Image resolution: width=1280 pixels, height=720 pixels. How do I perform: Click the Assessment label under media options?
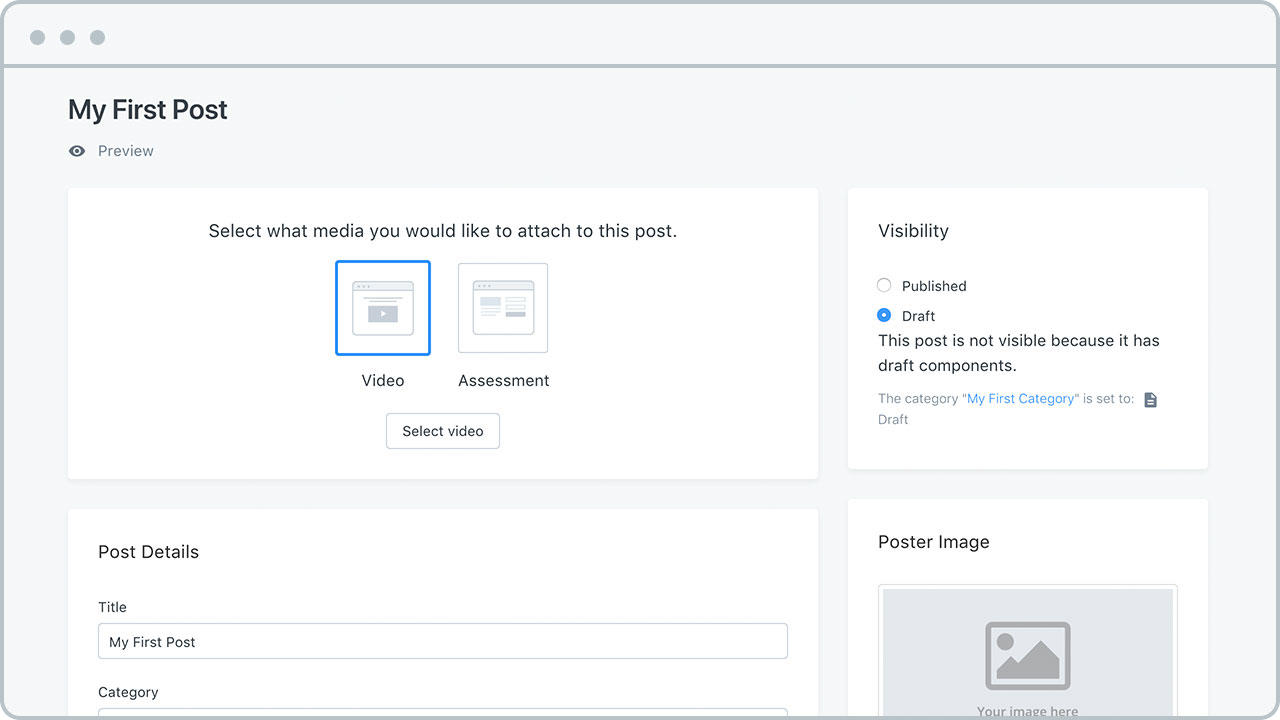[x=503, y=380]
